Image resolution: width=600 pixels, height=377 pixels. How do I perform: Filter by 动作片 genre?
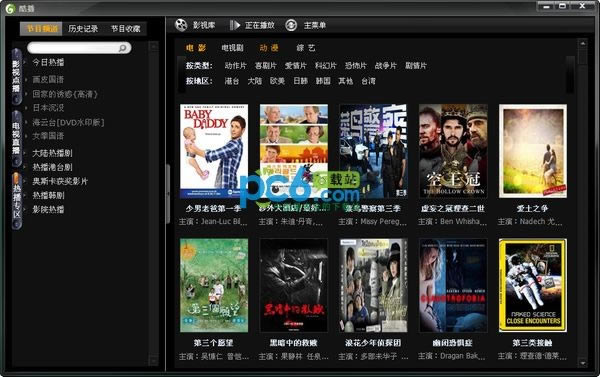(x=235, y=66)
